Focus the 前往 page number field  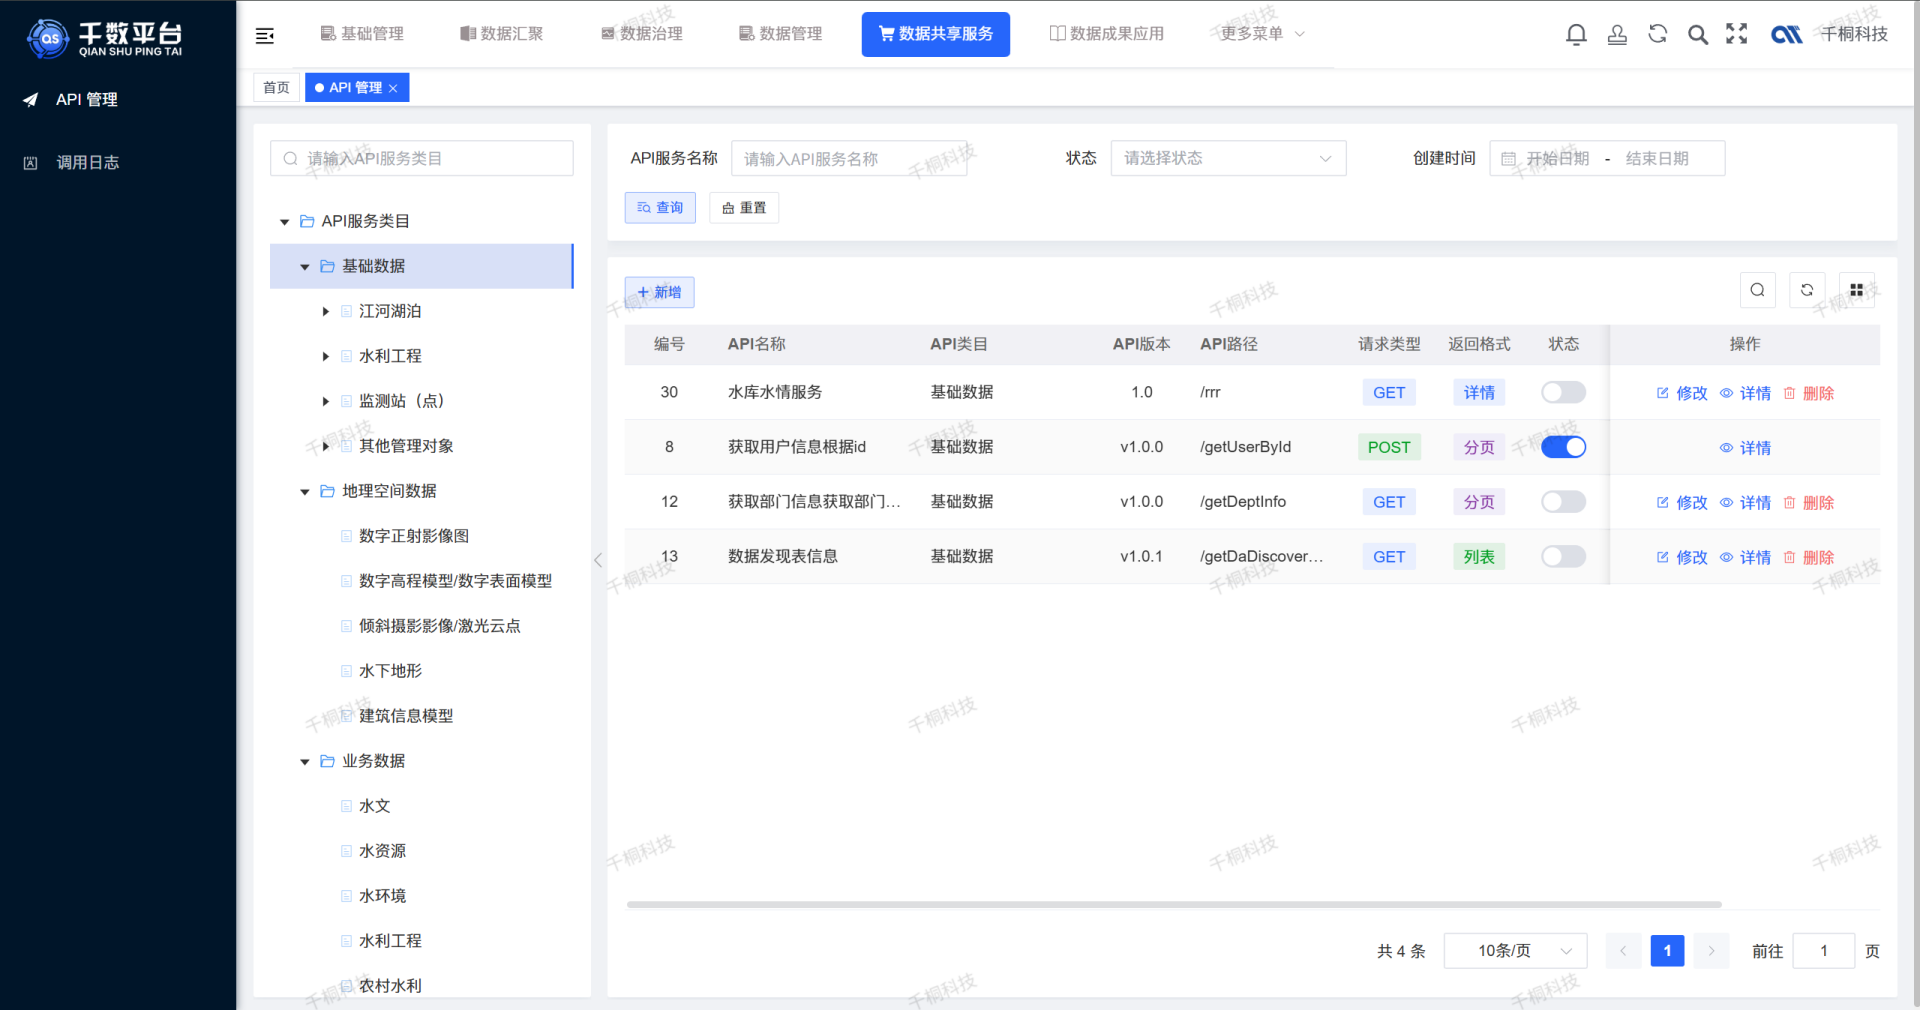[x=1824, y=951]
